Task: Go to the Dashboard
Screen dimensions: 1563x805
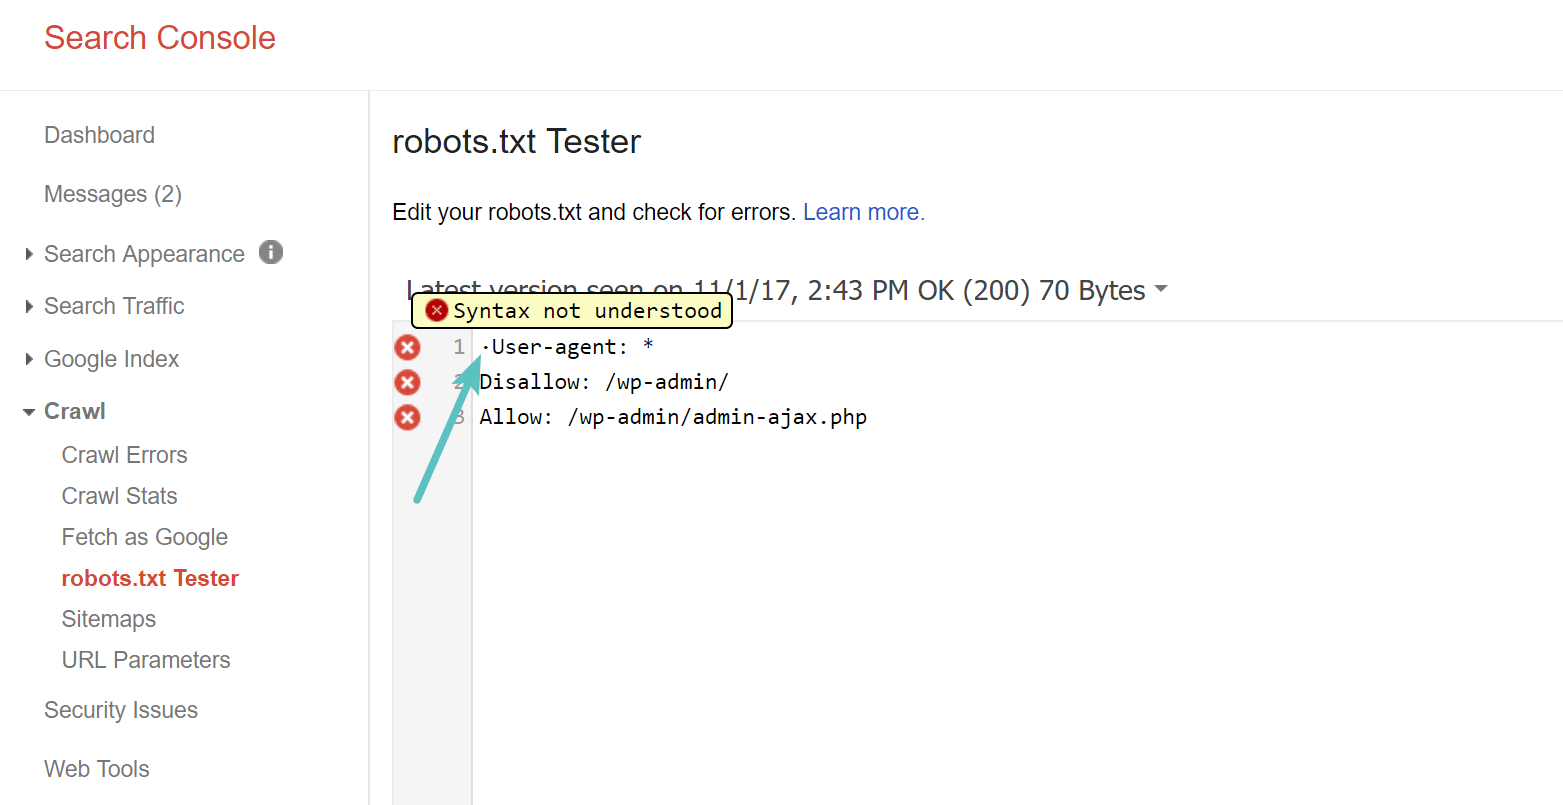Action: (99, 135)
